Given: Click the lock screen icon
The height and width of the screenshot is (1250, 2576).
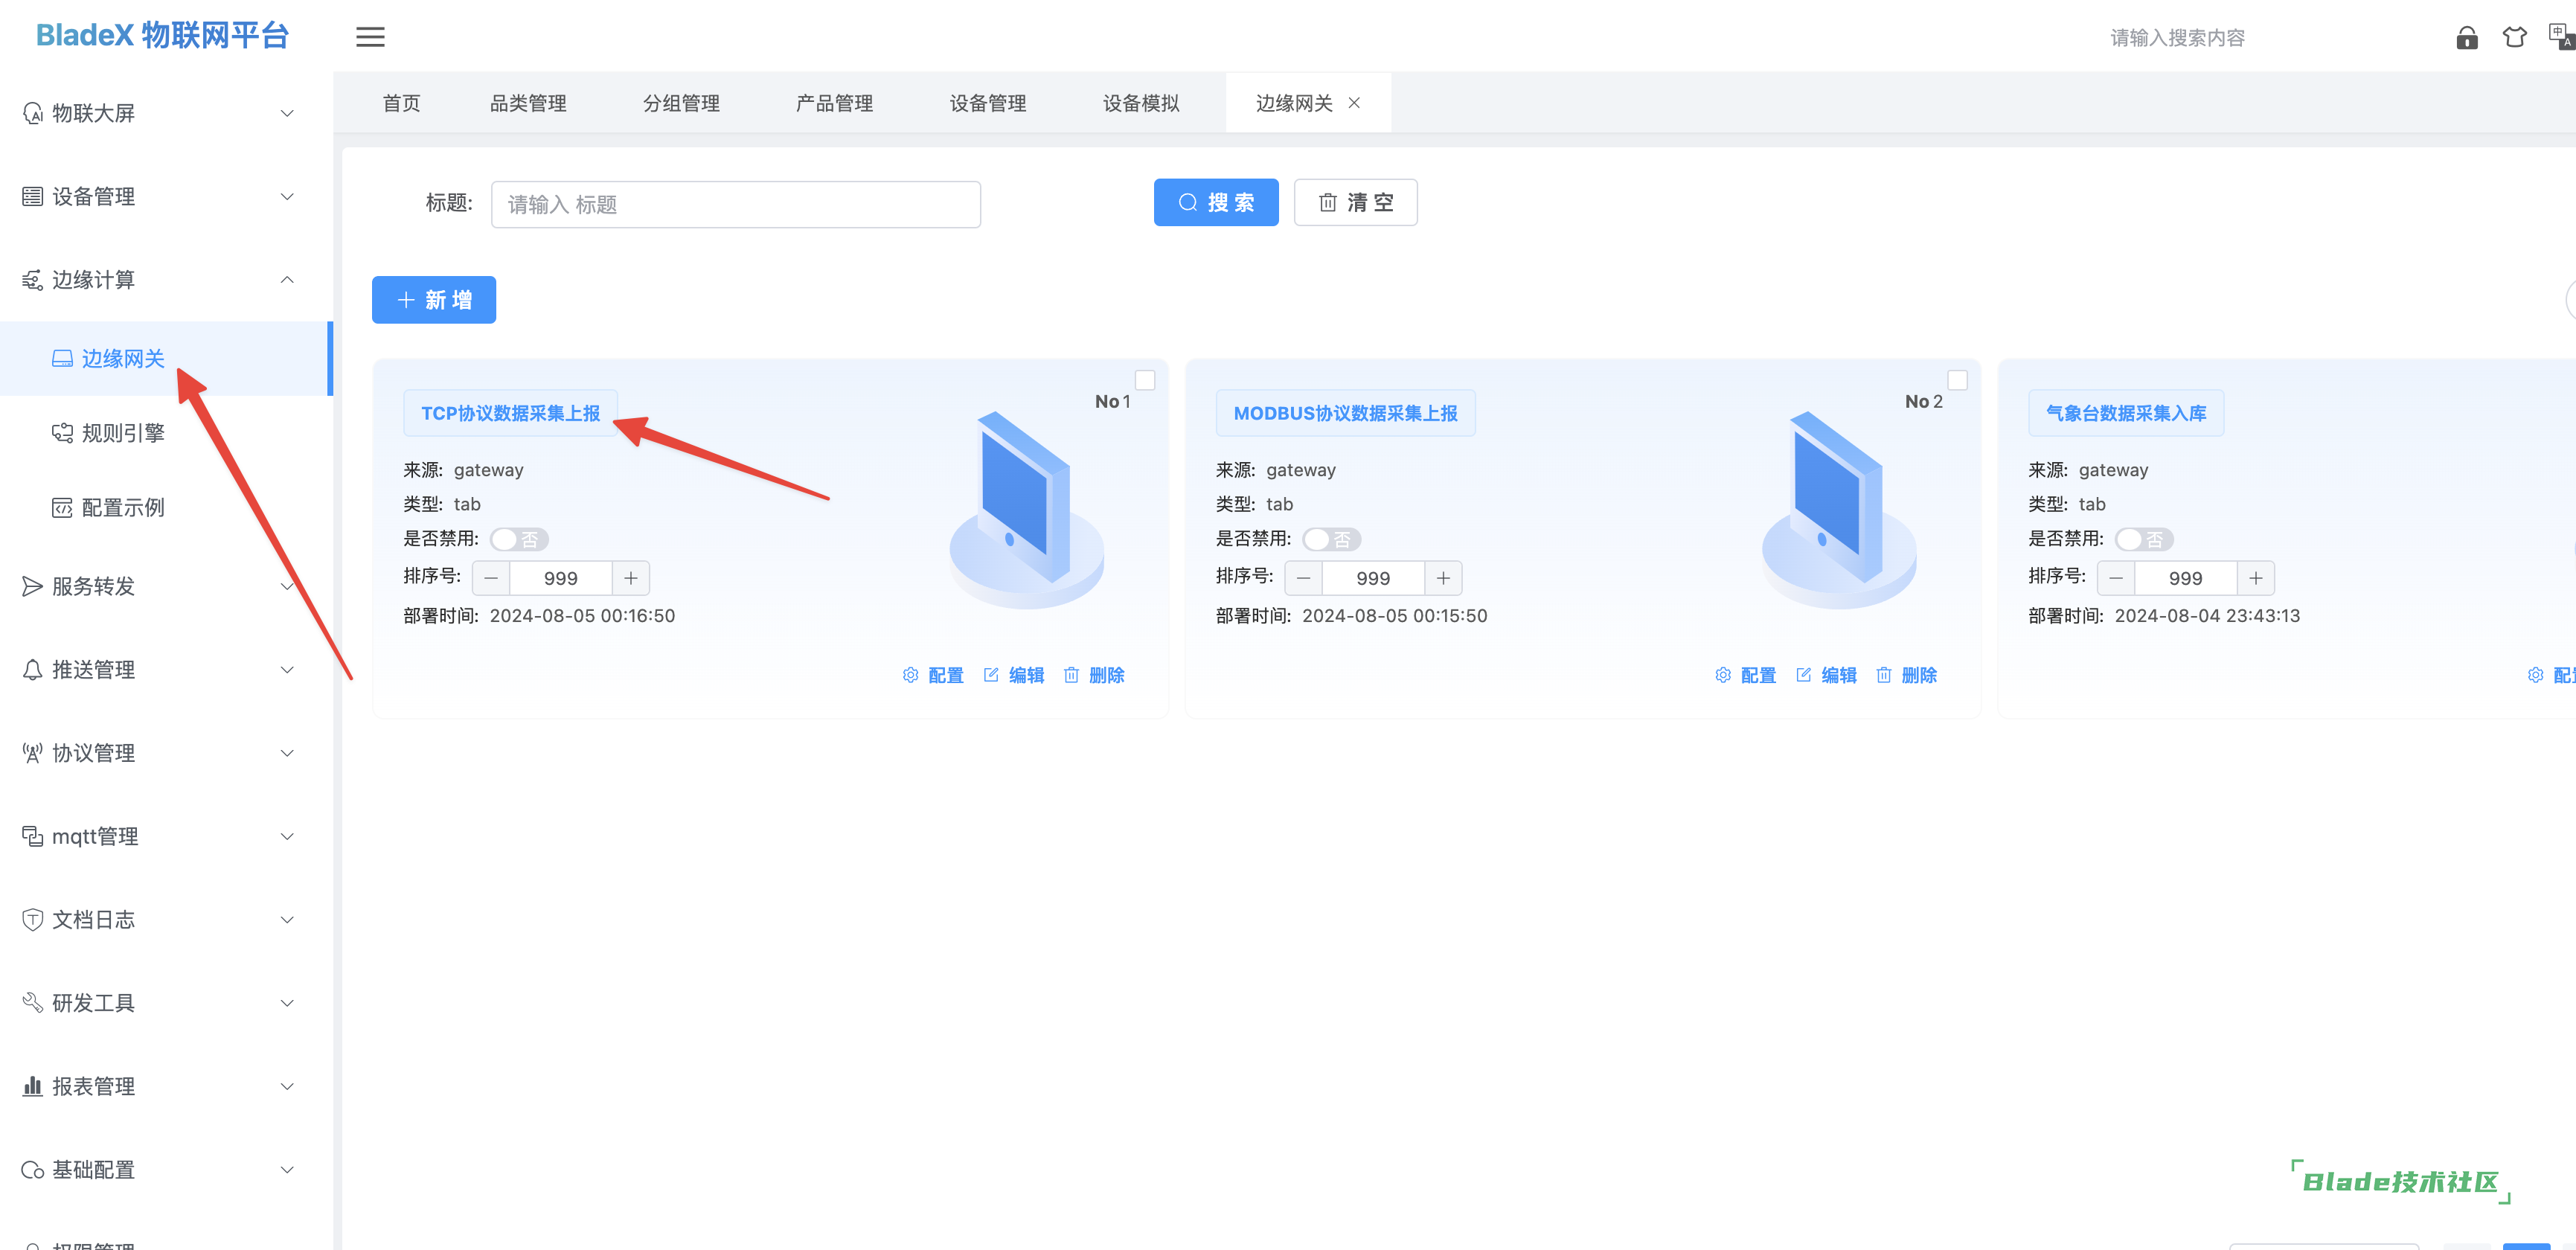Looking at the screenshot, I should pos(2466,38).
